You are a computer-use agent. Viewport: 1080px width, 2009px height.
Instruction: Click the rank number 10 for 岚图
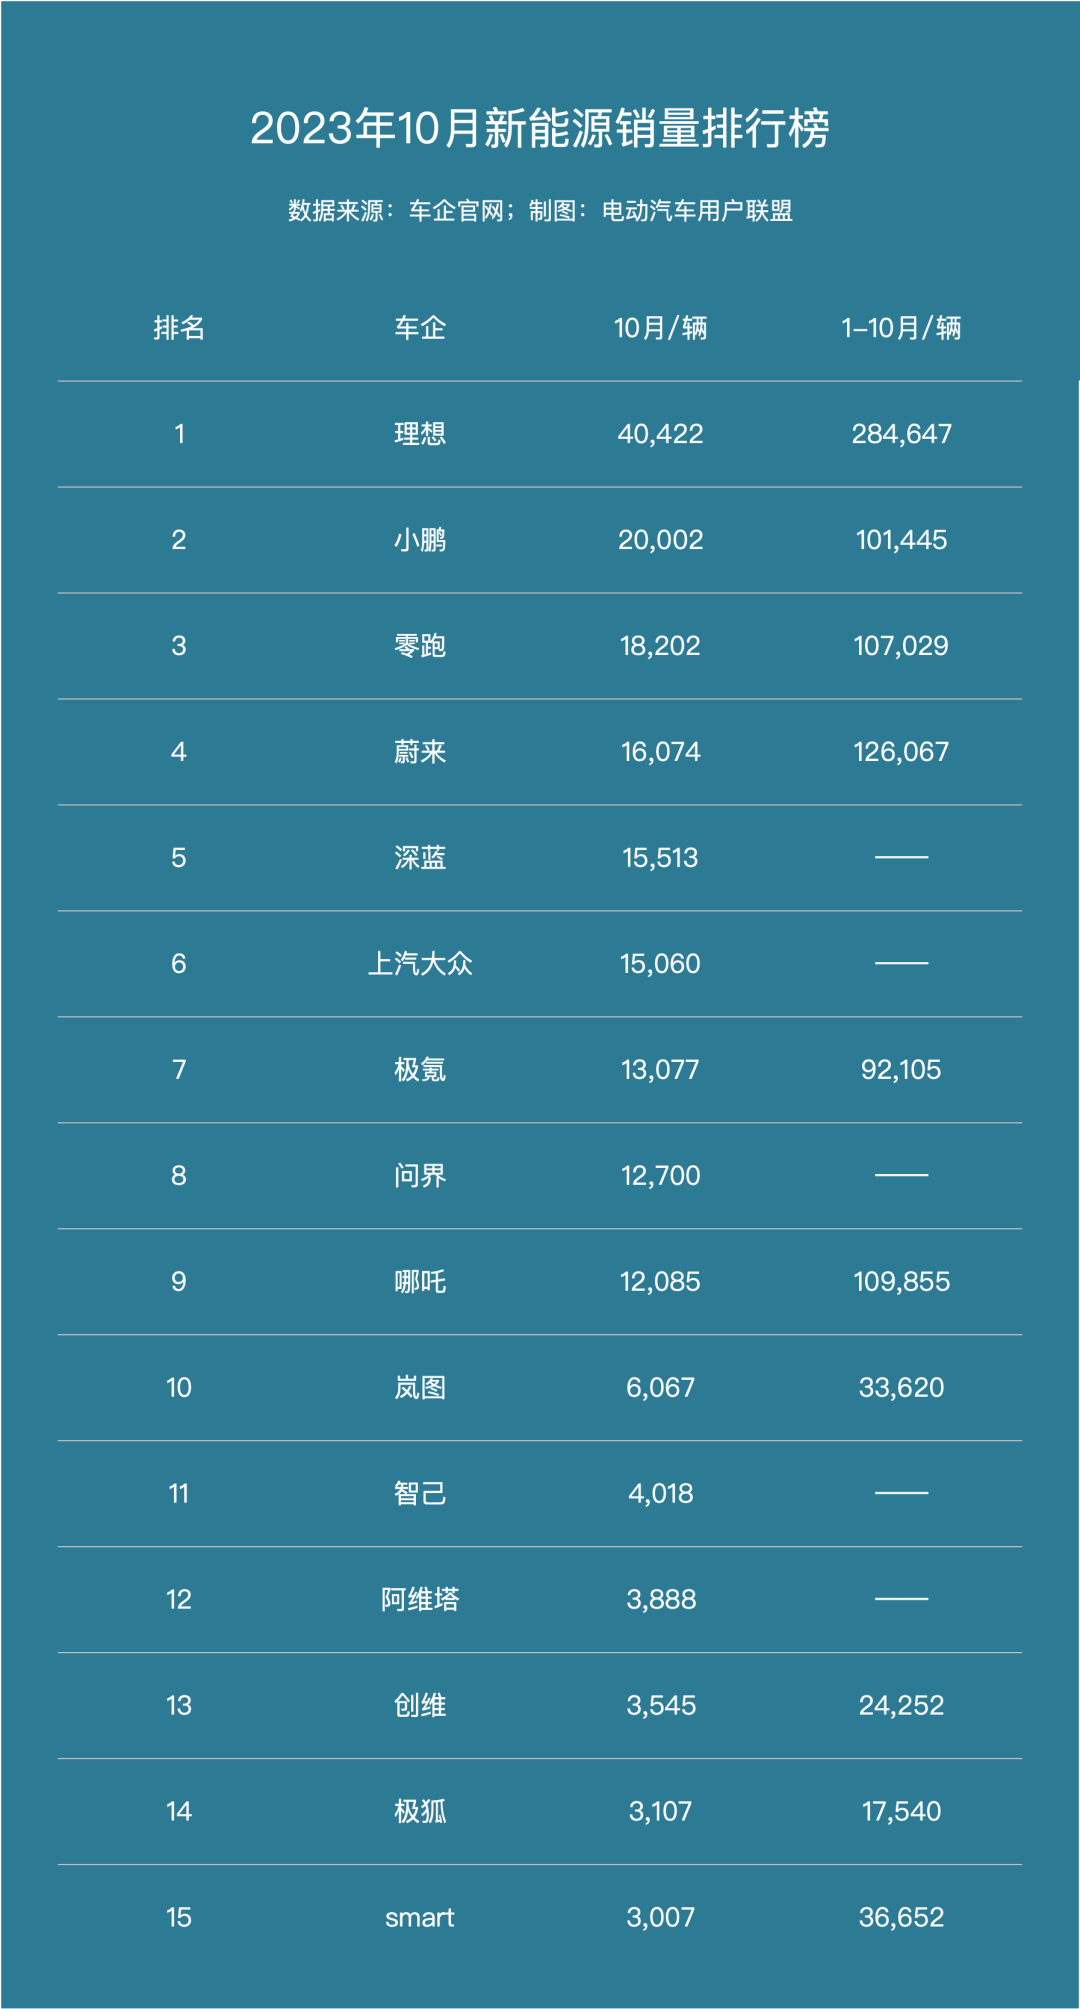point(179,1388)
